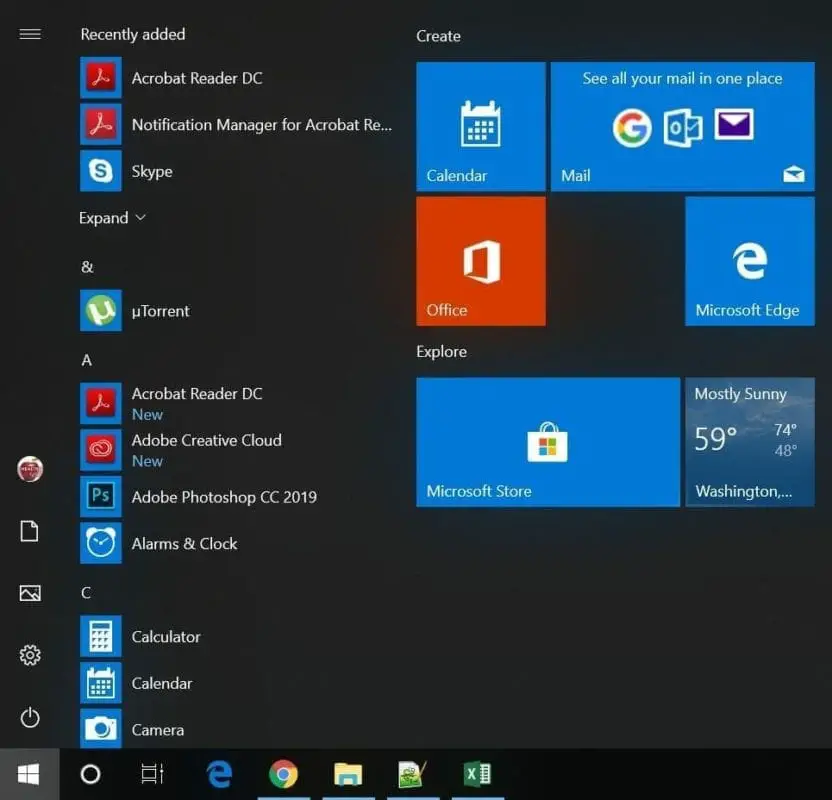
Task: Click the 'Create' tile group title
Action: [x=438, y=36]
